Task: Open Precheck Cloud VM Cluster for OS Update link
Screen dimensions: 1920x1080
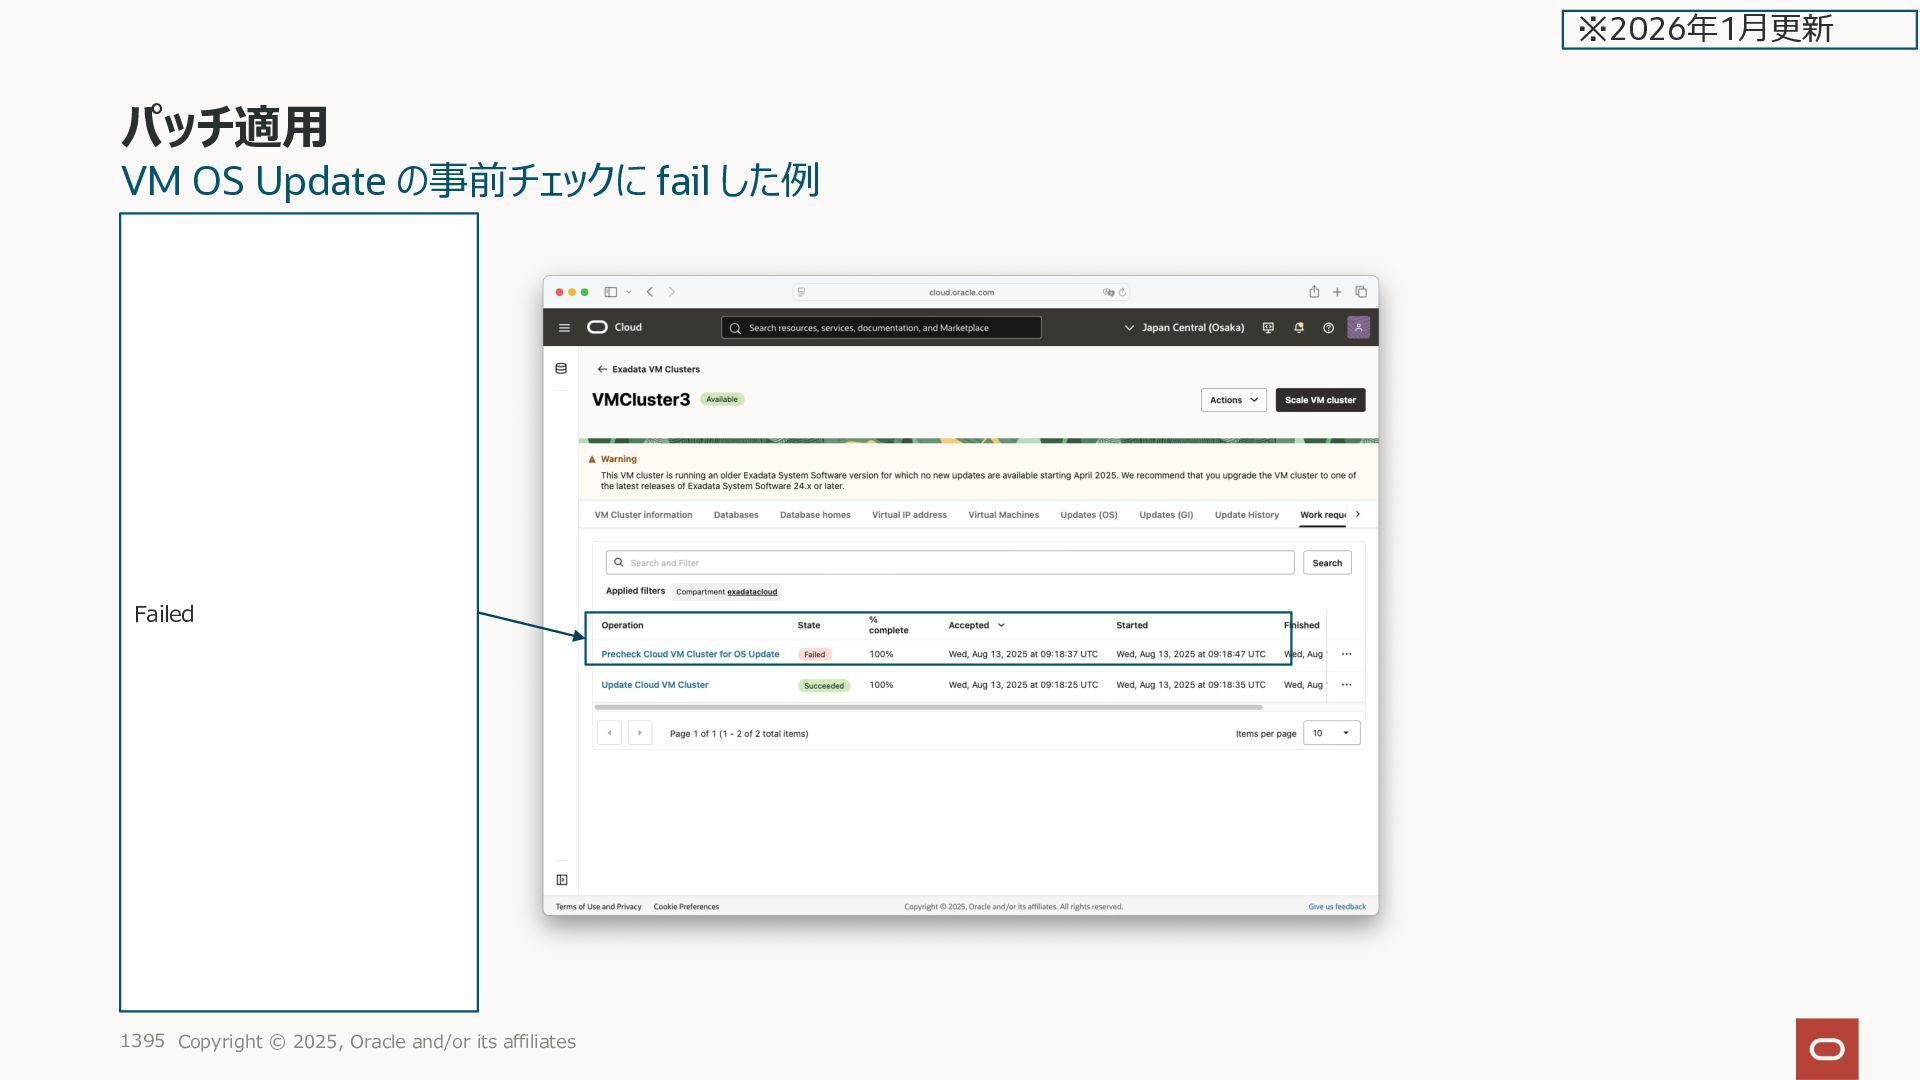Action: [x=690, y=654]
